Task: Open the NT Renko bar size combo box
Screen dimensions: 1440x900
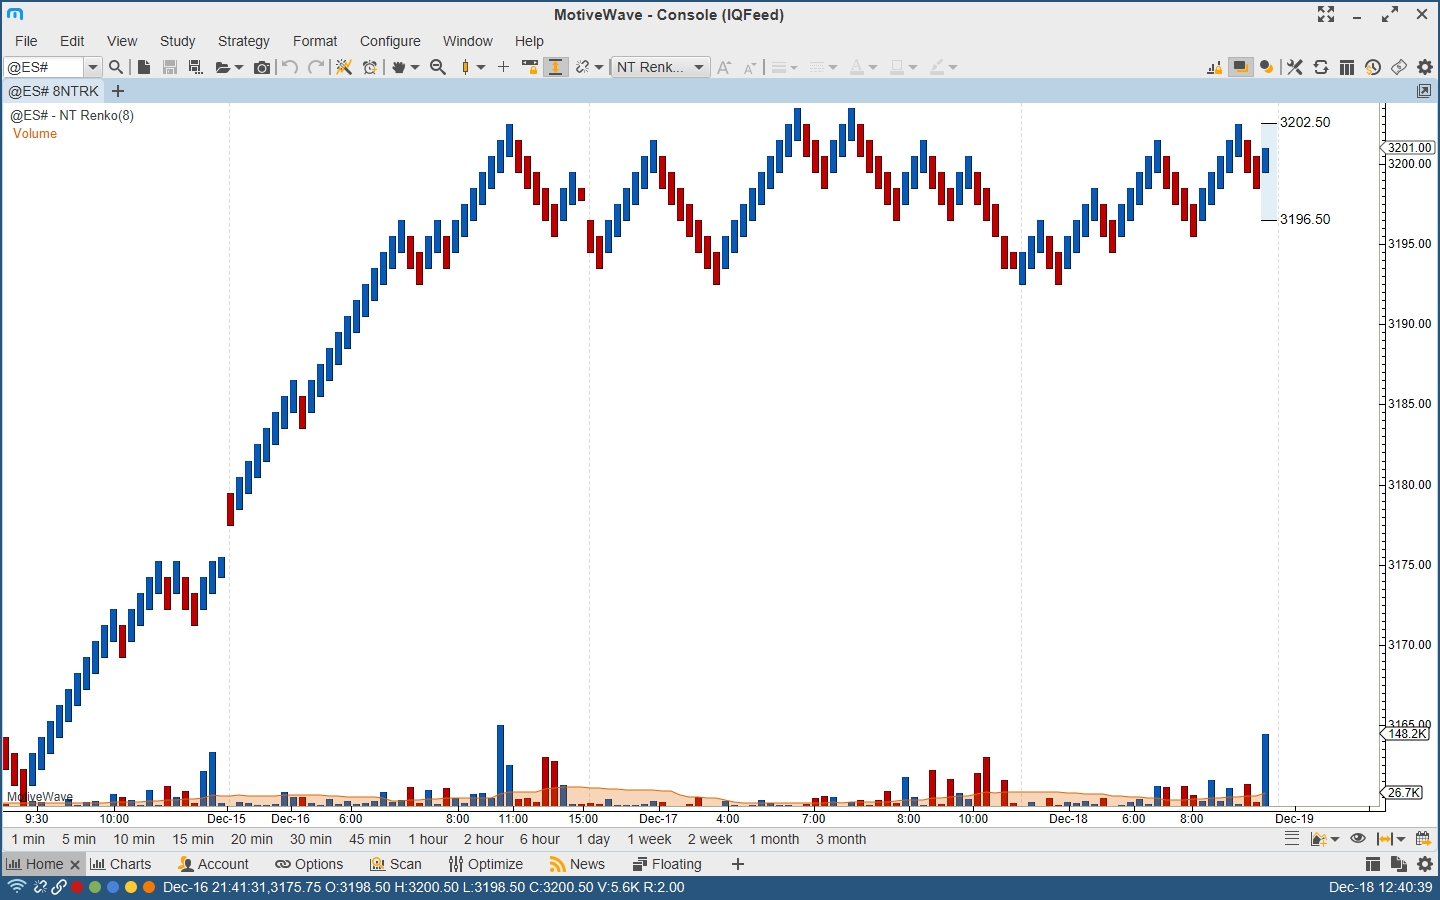Action: coord(660,67)
